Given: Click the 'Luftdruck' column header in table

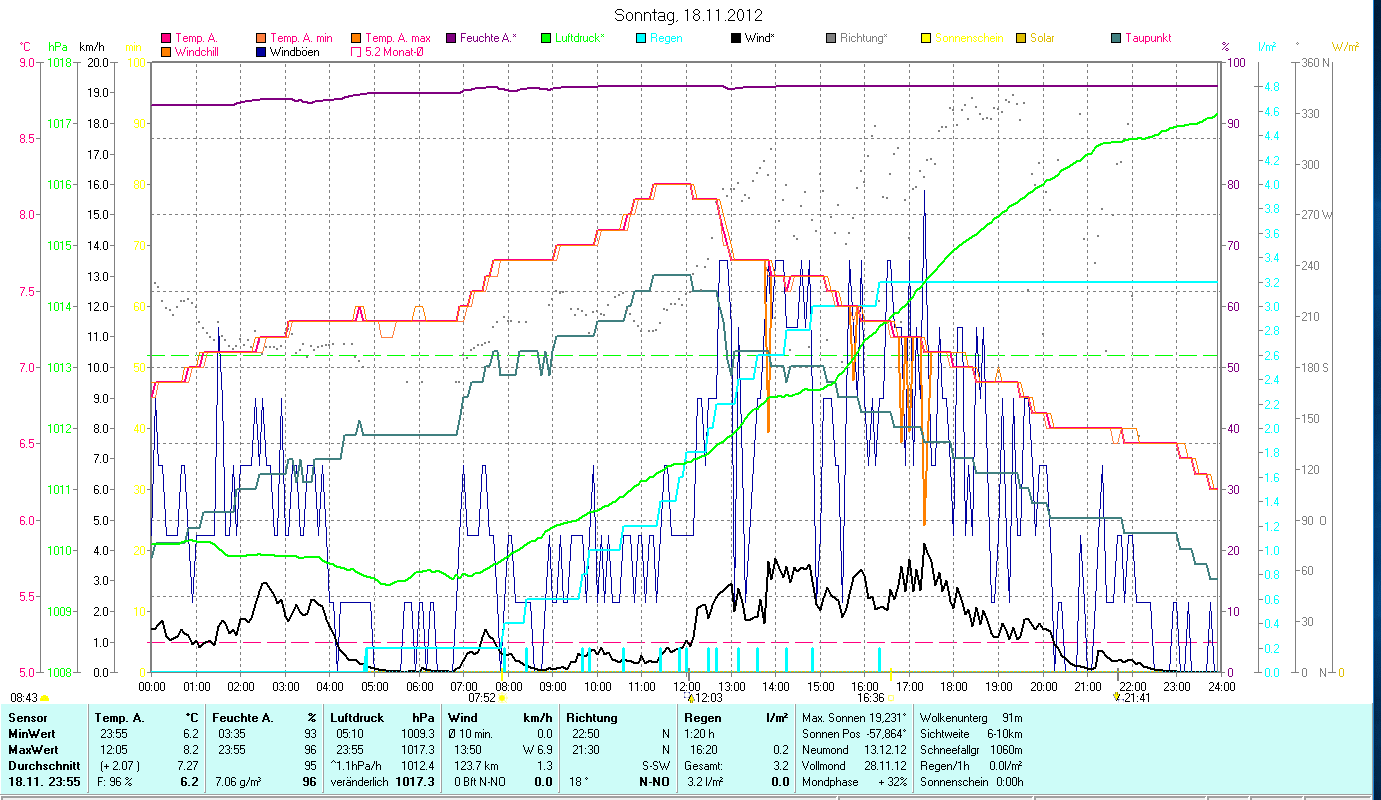Looking at the screenshot, I should (355, 718).
